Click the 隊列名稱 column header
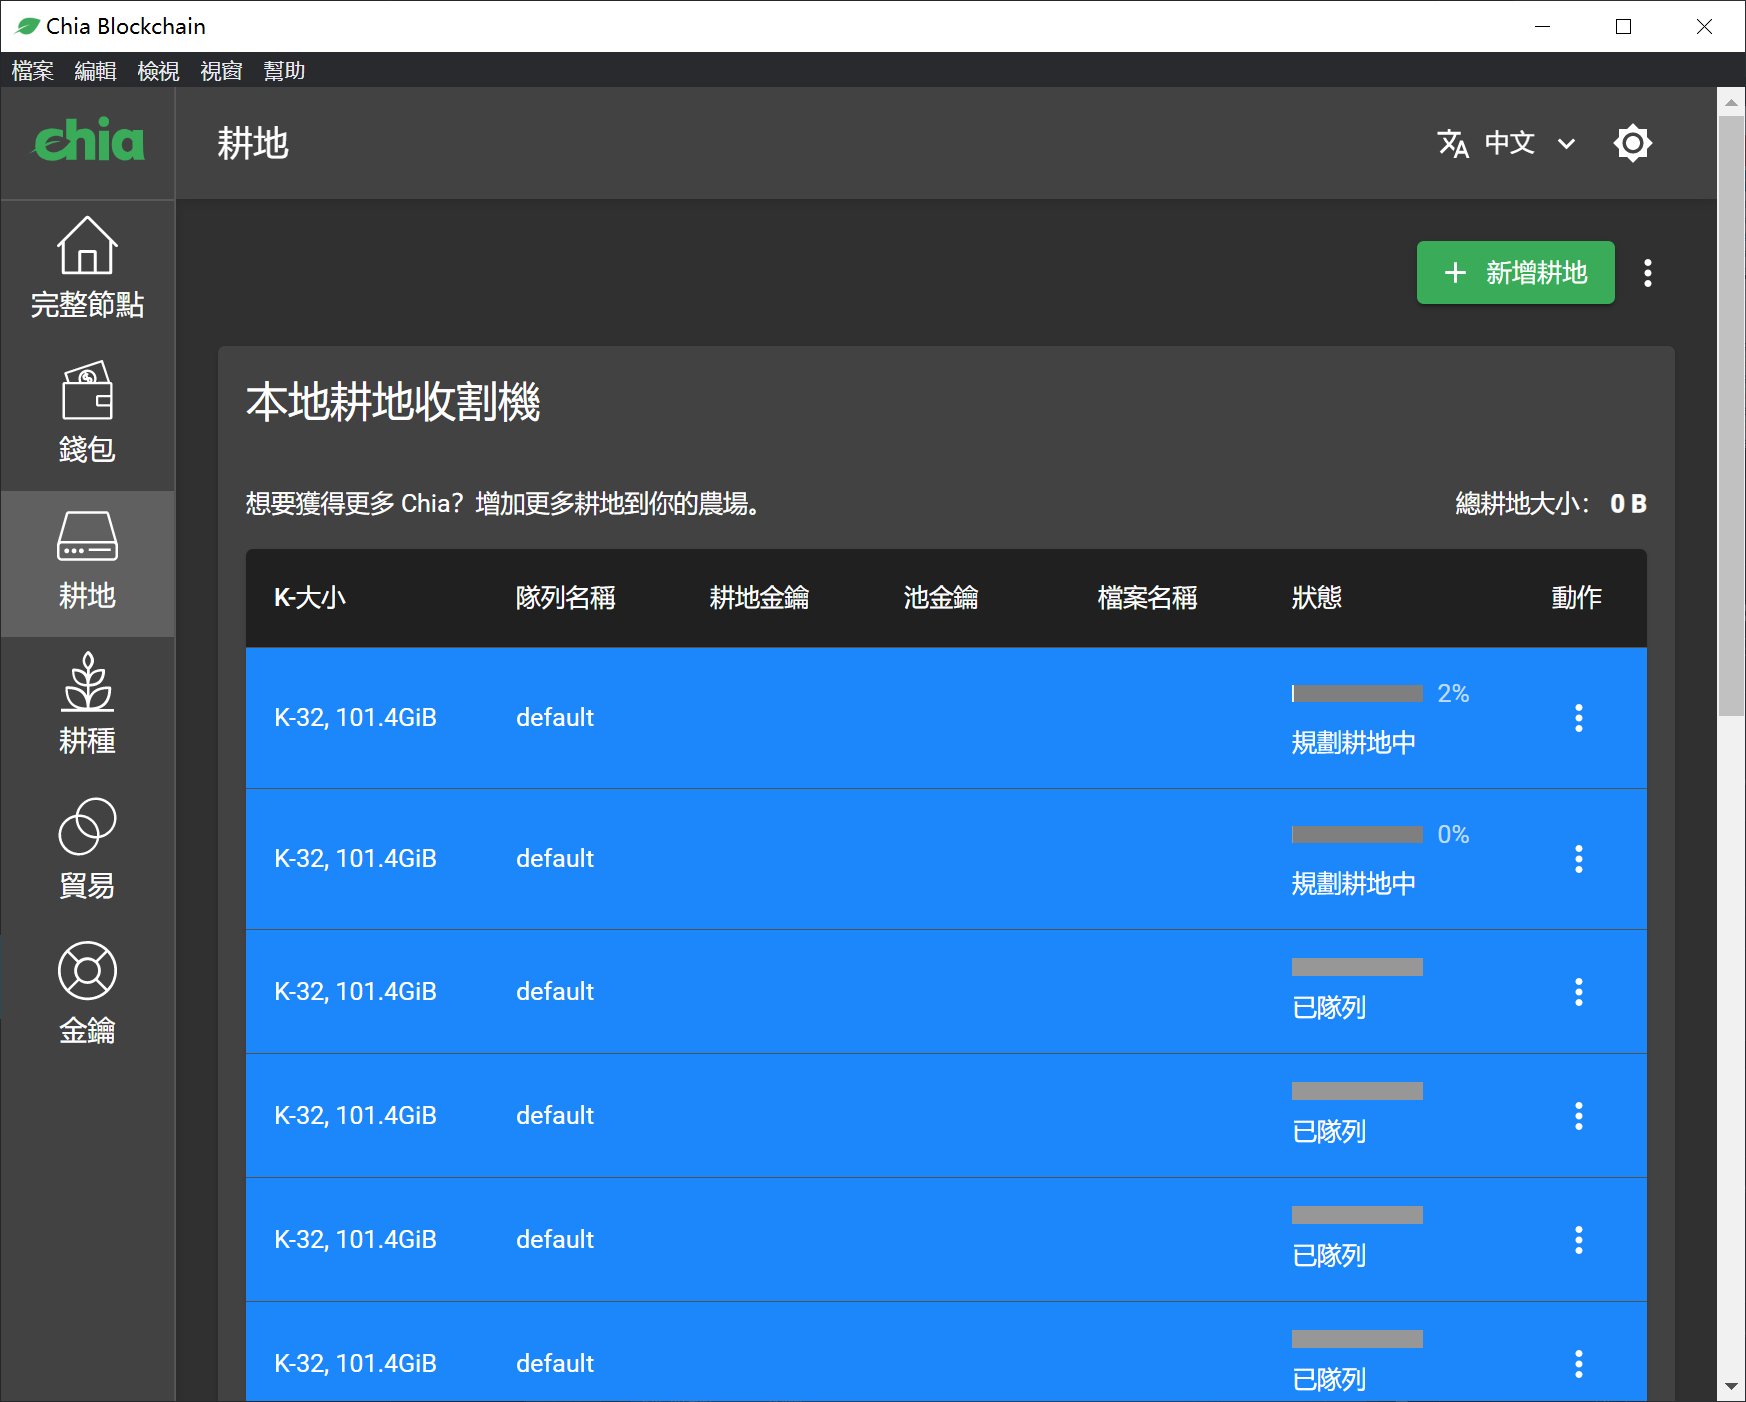The height and width of the screenshot is (1402, 1746). (565, 598)
